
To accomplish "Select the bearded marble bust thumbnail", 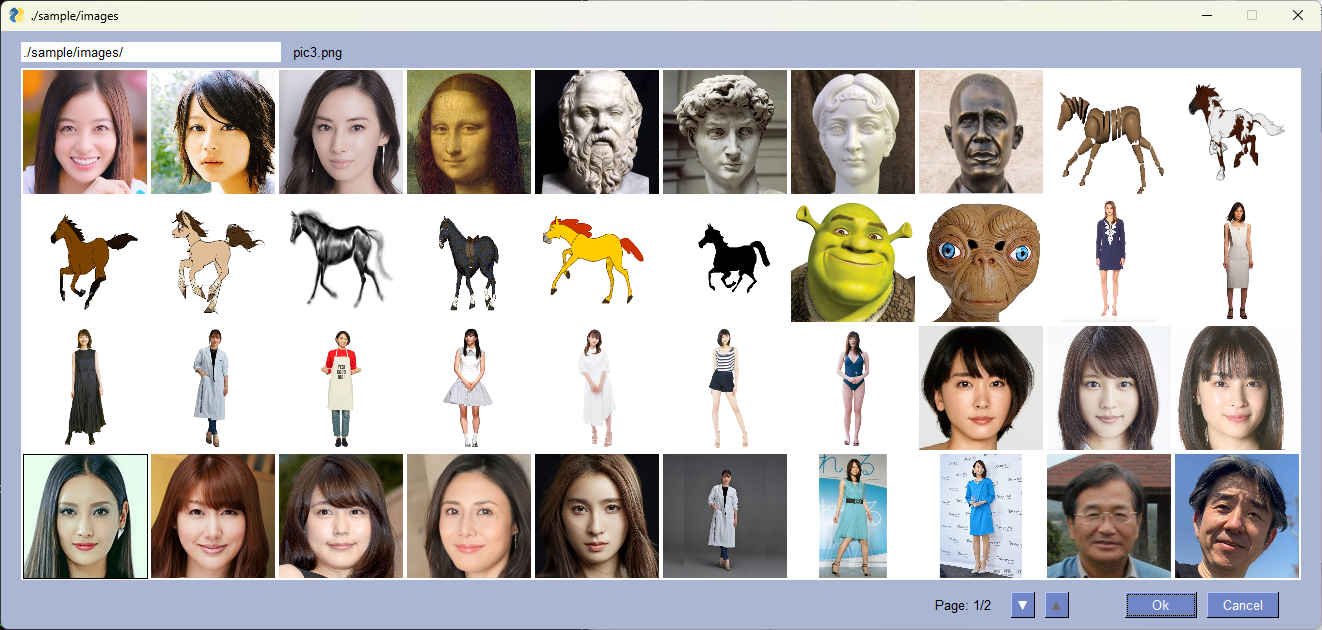I will tap(597, 132).
